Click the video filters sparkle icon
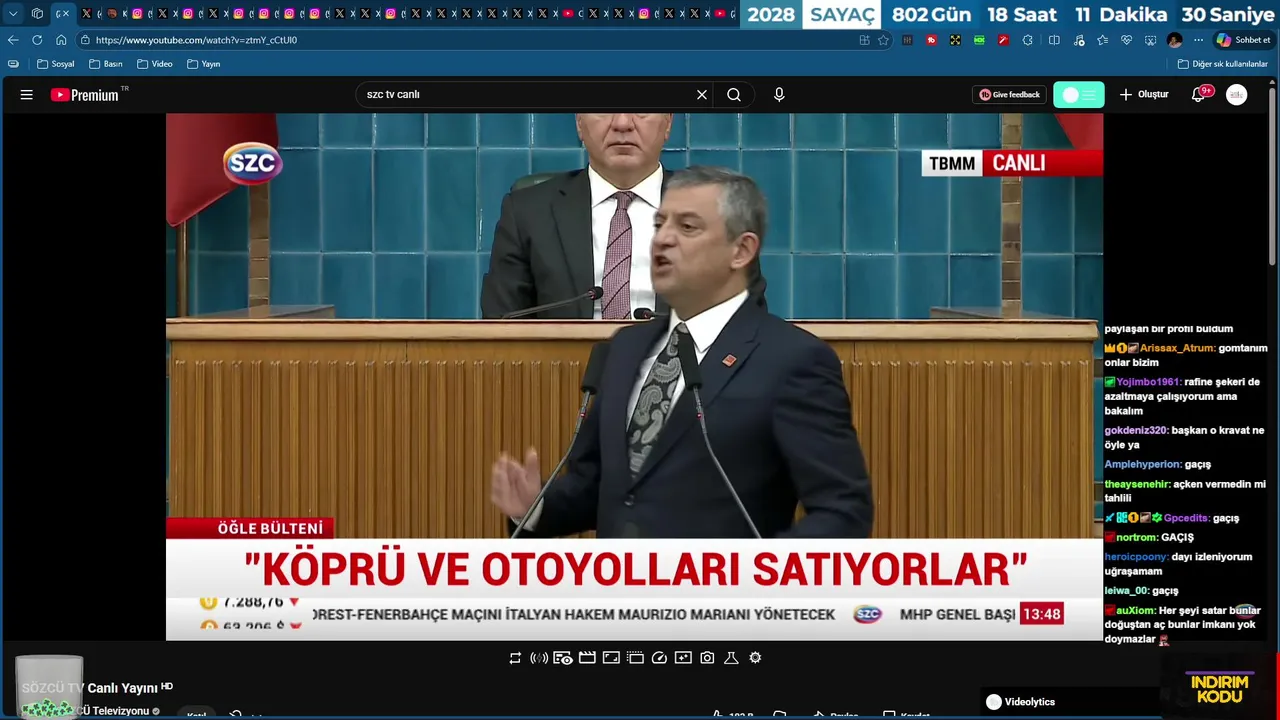Viewport: 1280px width, 720px height. 683,658
